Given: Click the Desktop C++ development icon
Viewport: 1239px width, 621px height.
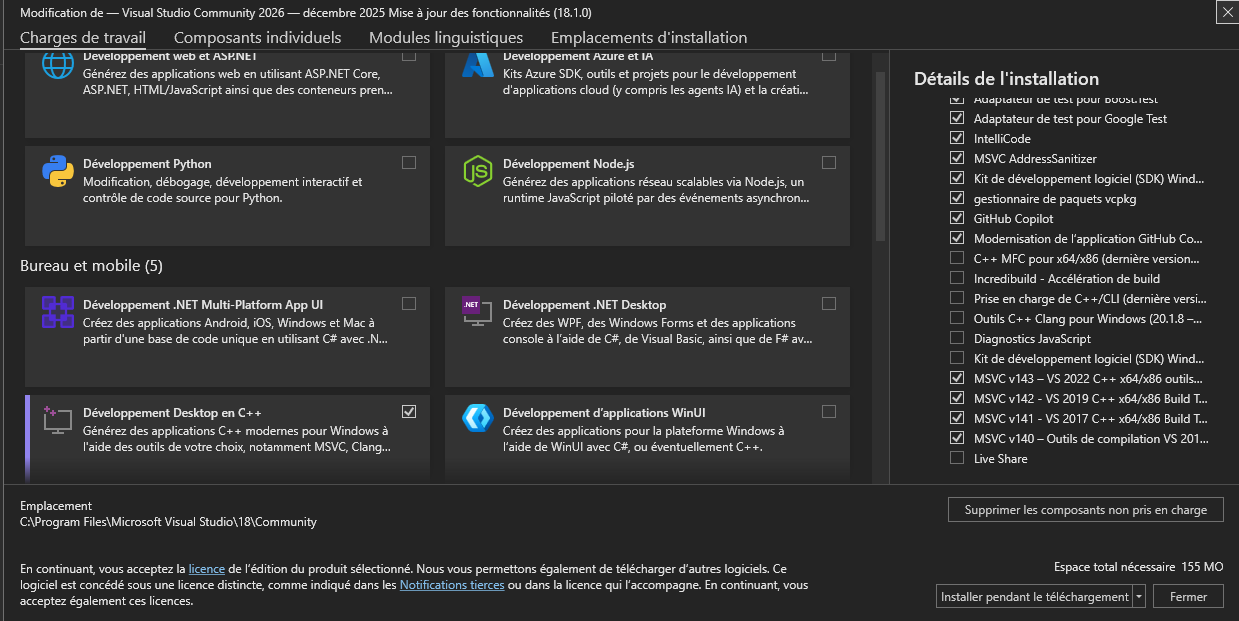Looking at the screenshot, I should (x=58, y=420).
